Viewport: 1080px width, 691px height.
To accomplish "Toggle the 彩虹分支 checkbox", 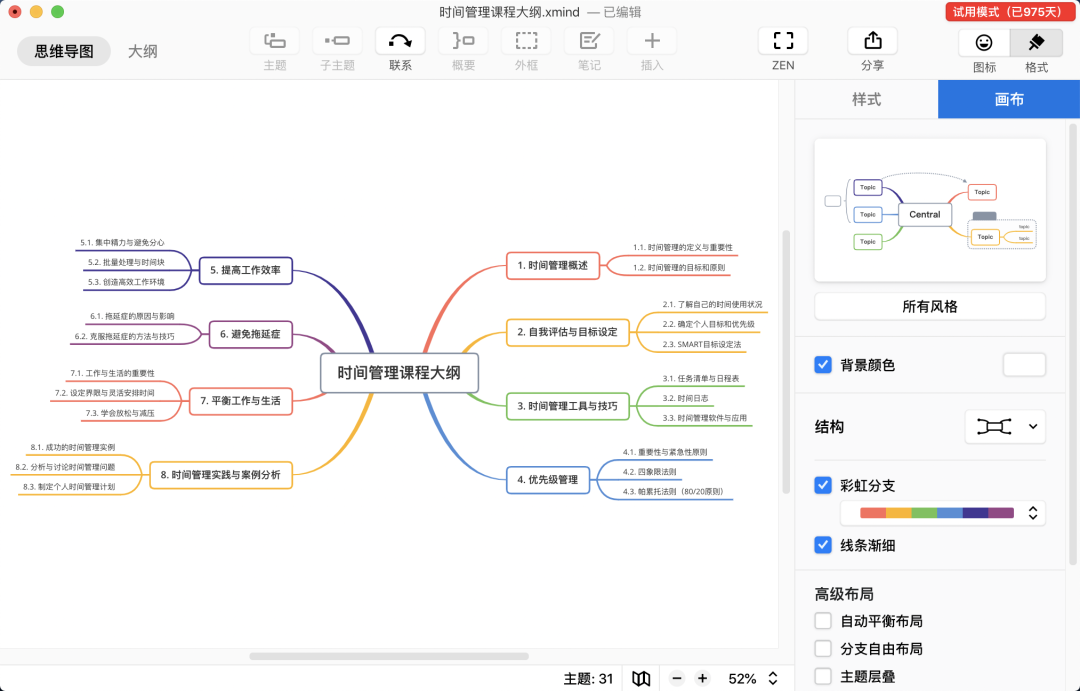I will [823, 485].
